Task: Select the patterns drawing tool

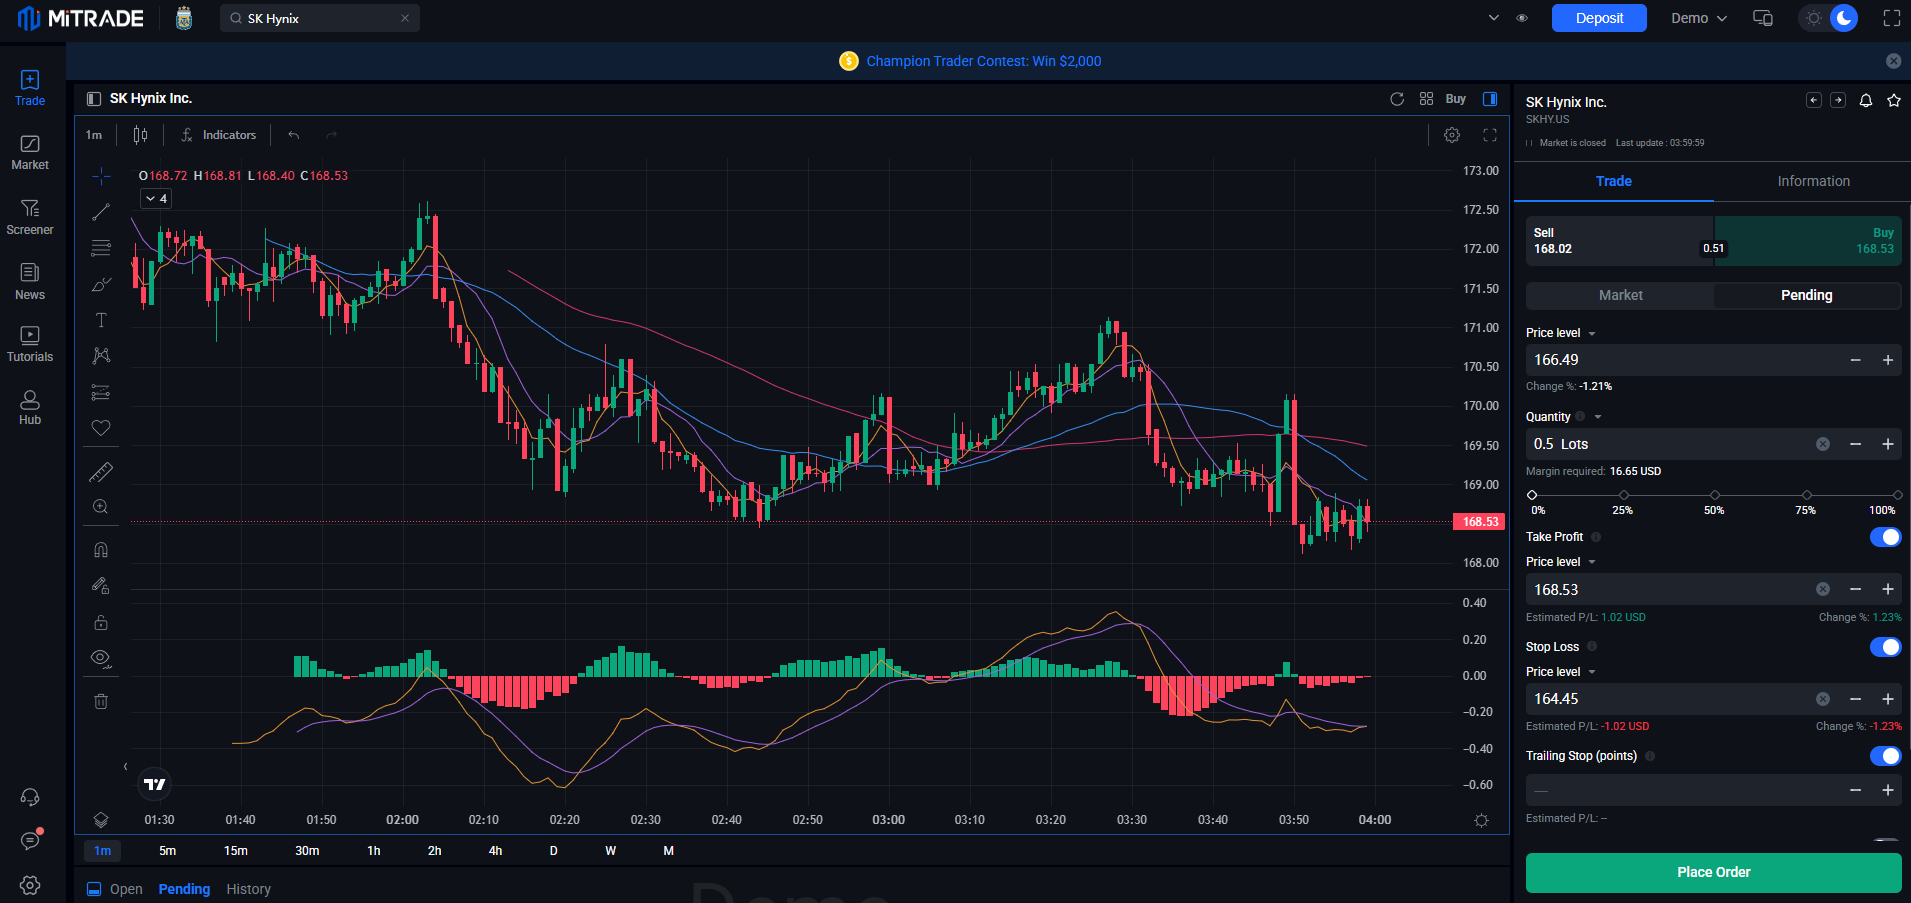Action: [101, 356]
